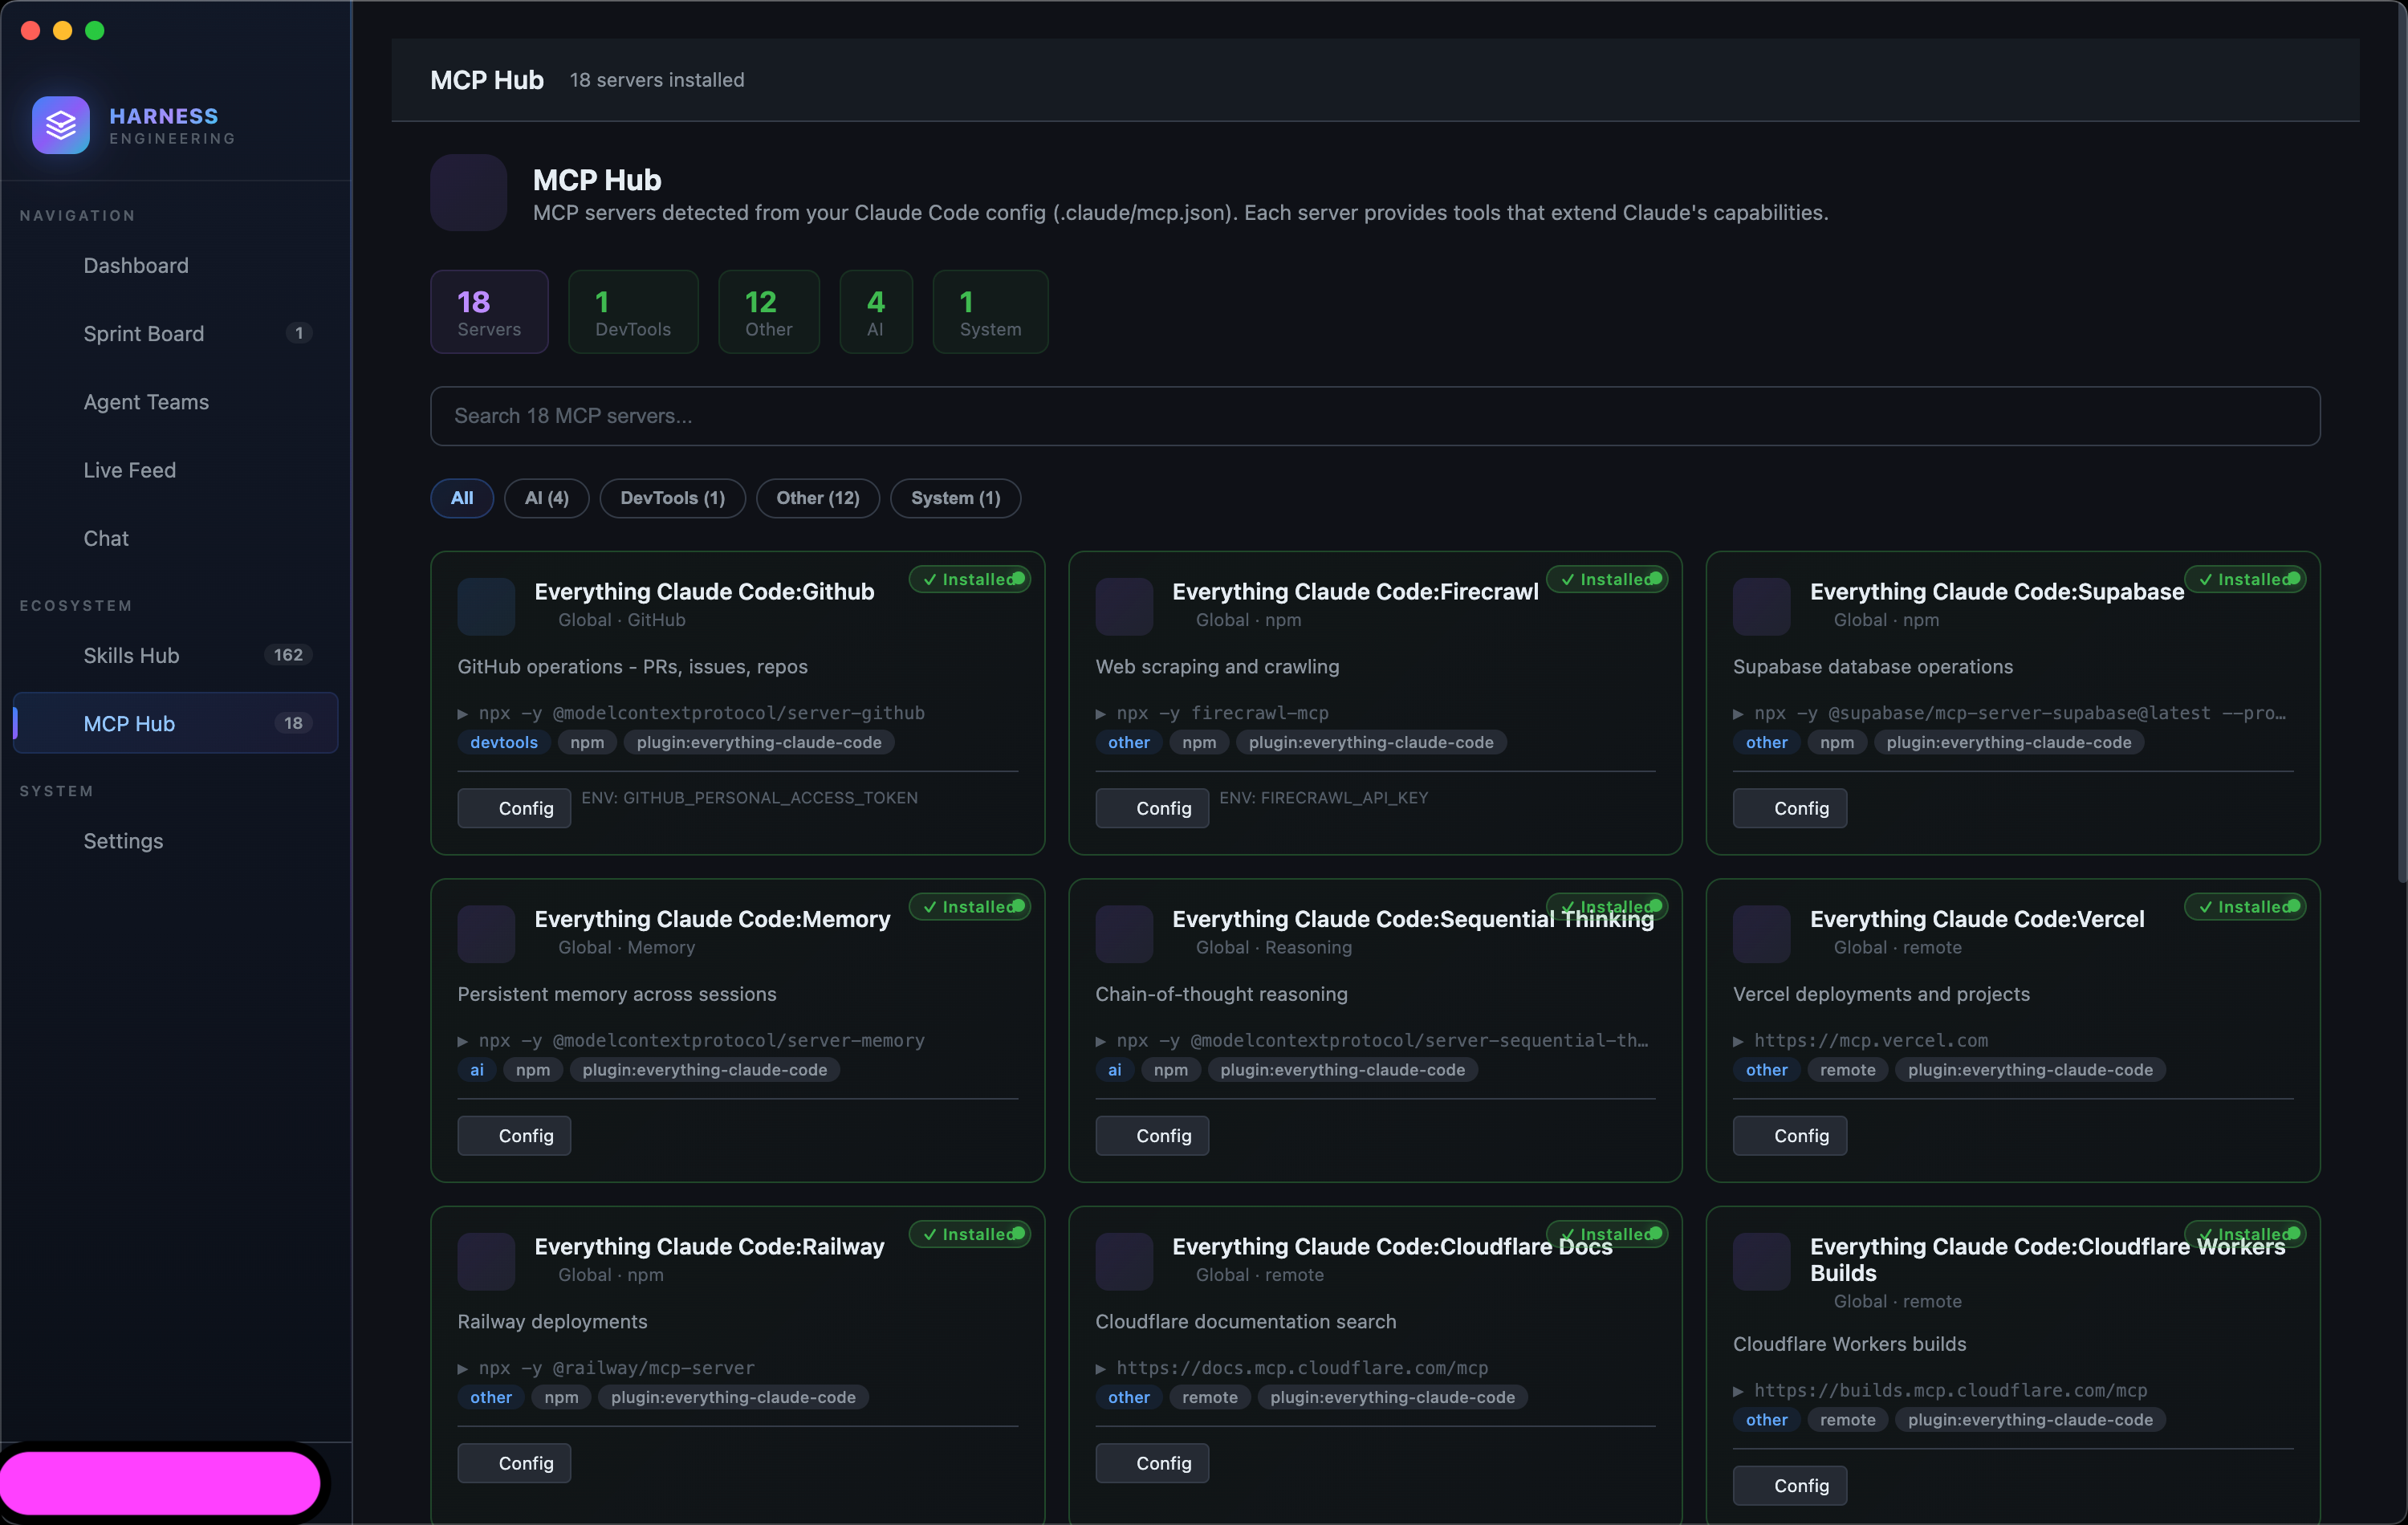2408x1525 pixels.
Task: Select the All filter pill
Action: [462, 498]
